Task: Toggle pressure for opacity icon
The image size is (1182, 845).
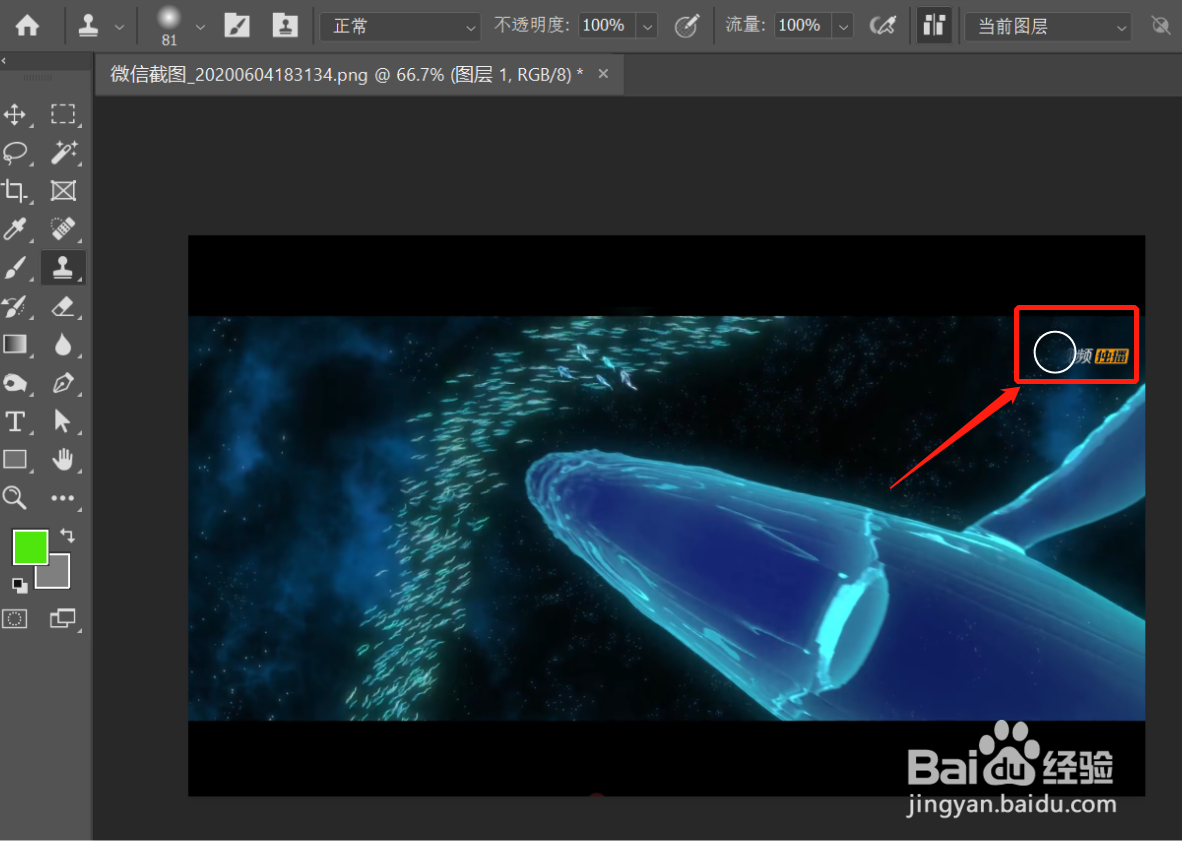Action: coord(686,26)
